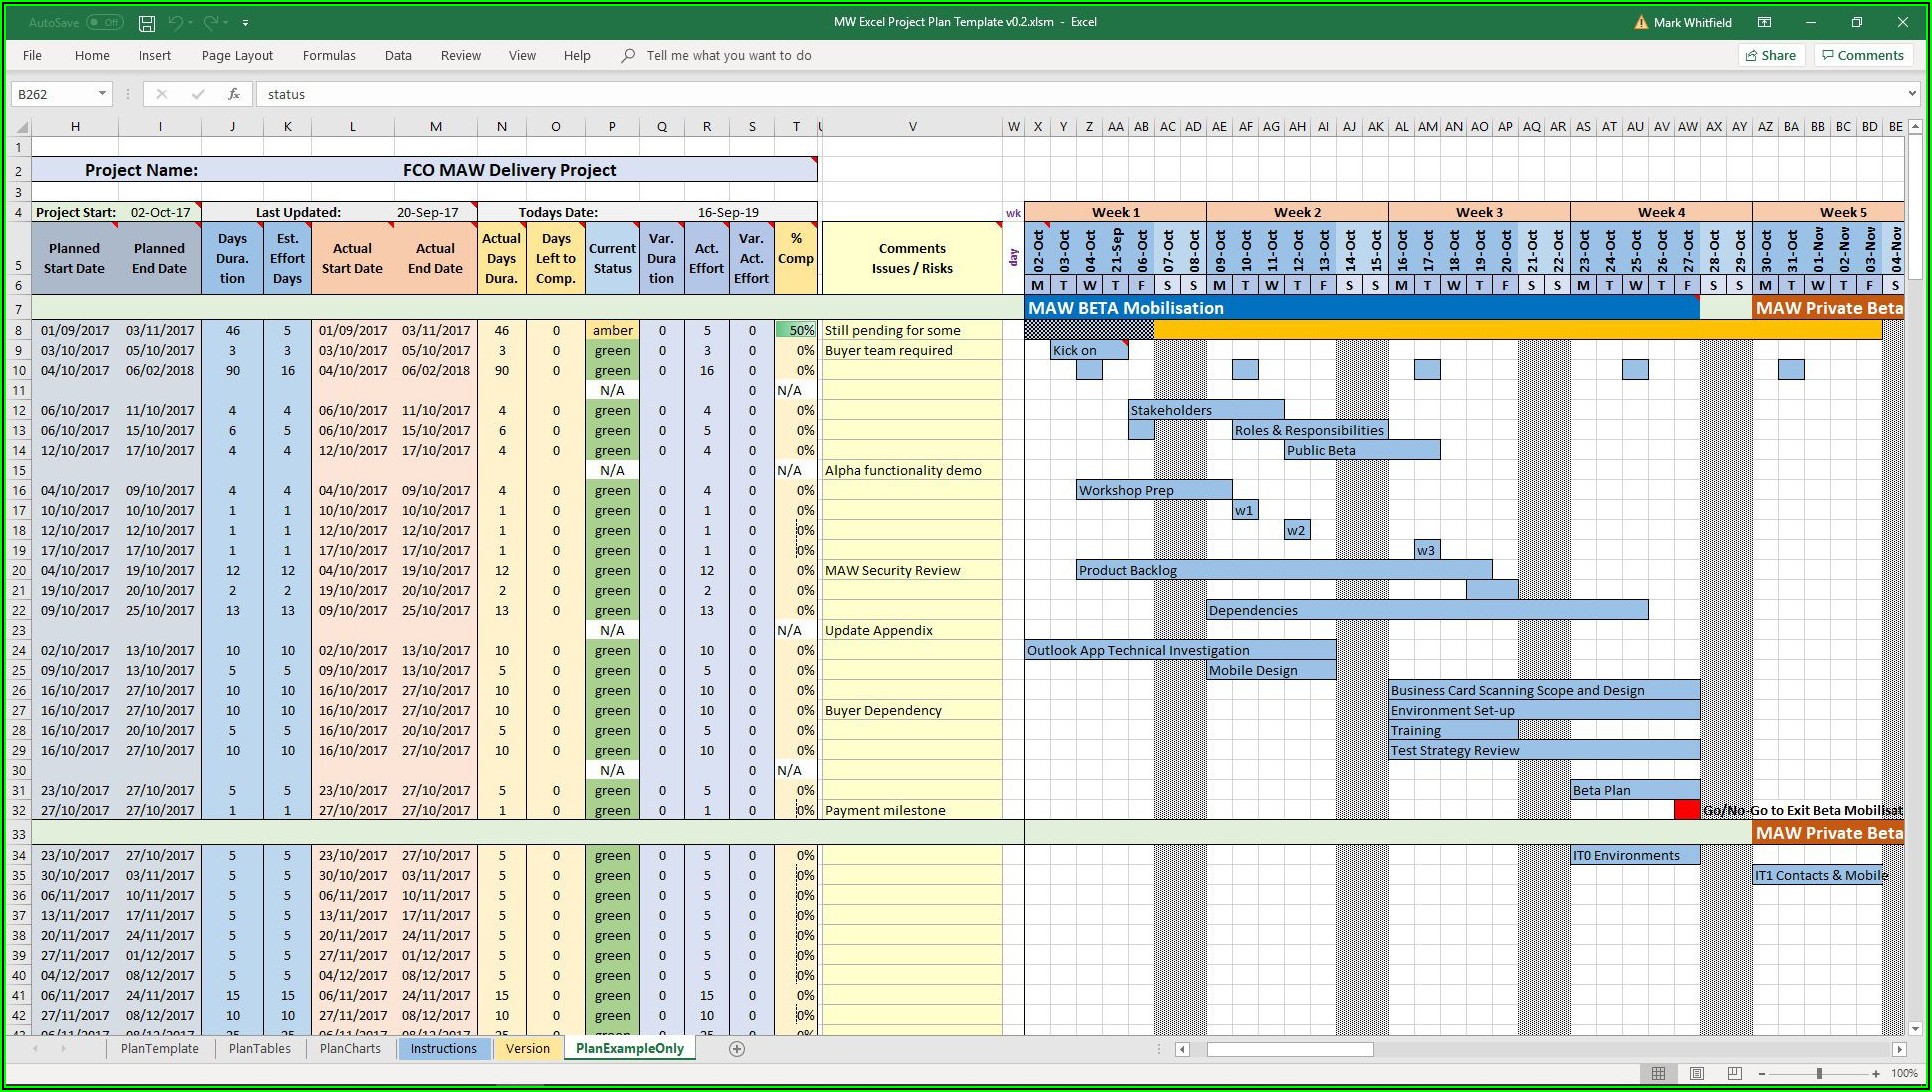
Task: Click the Share button
Action: coord(1771,55)
